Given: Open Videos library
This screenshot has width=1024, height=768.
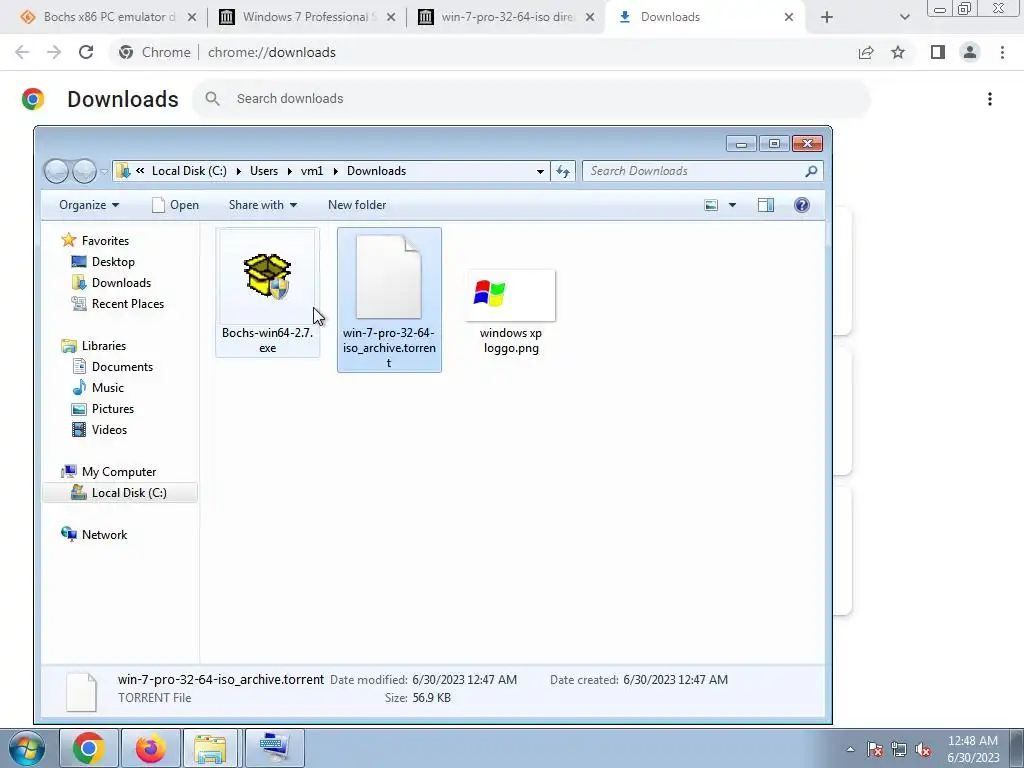Looking at the screenshot, I should tap(109, 430).
